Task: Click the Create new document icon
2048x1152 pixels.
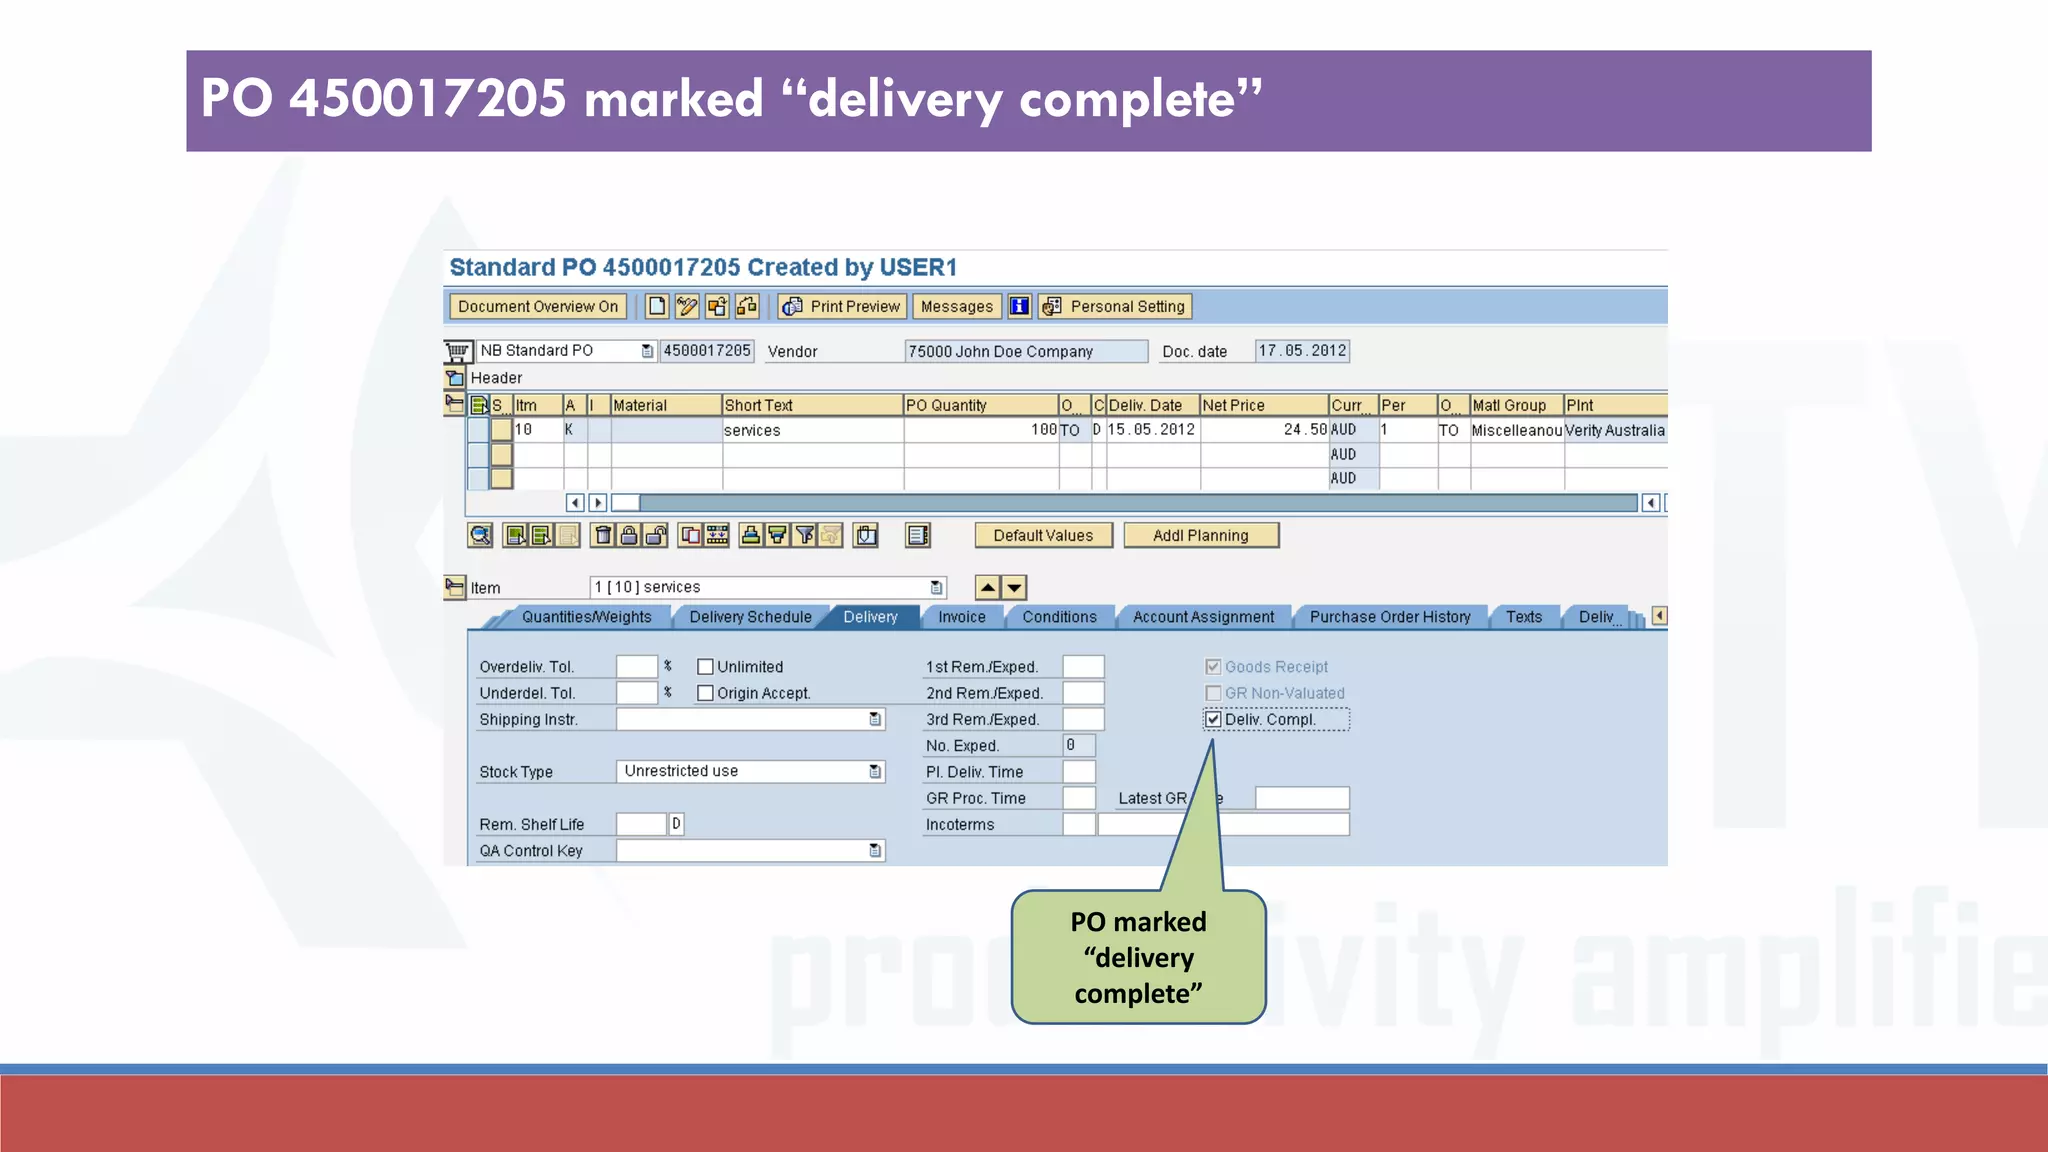Action: pyautogui.click(x=657, y=306)
